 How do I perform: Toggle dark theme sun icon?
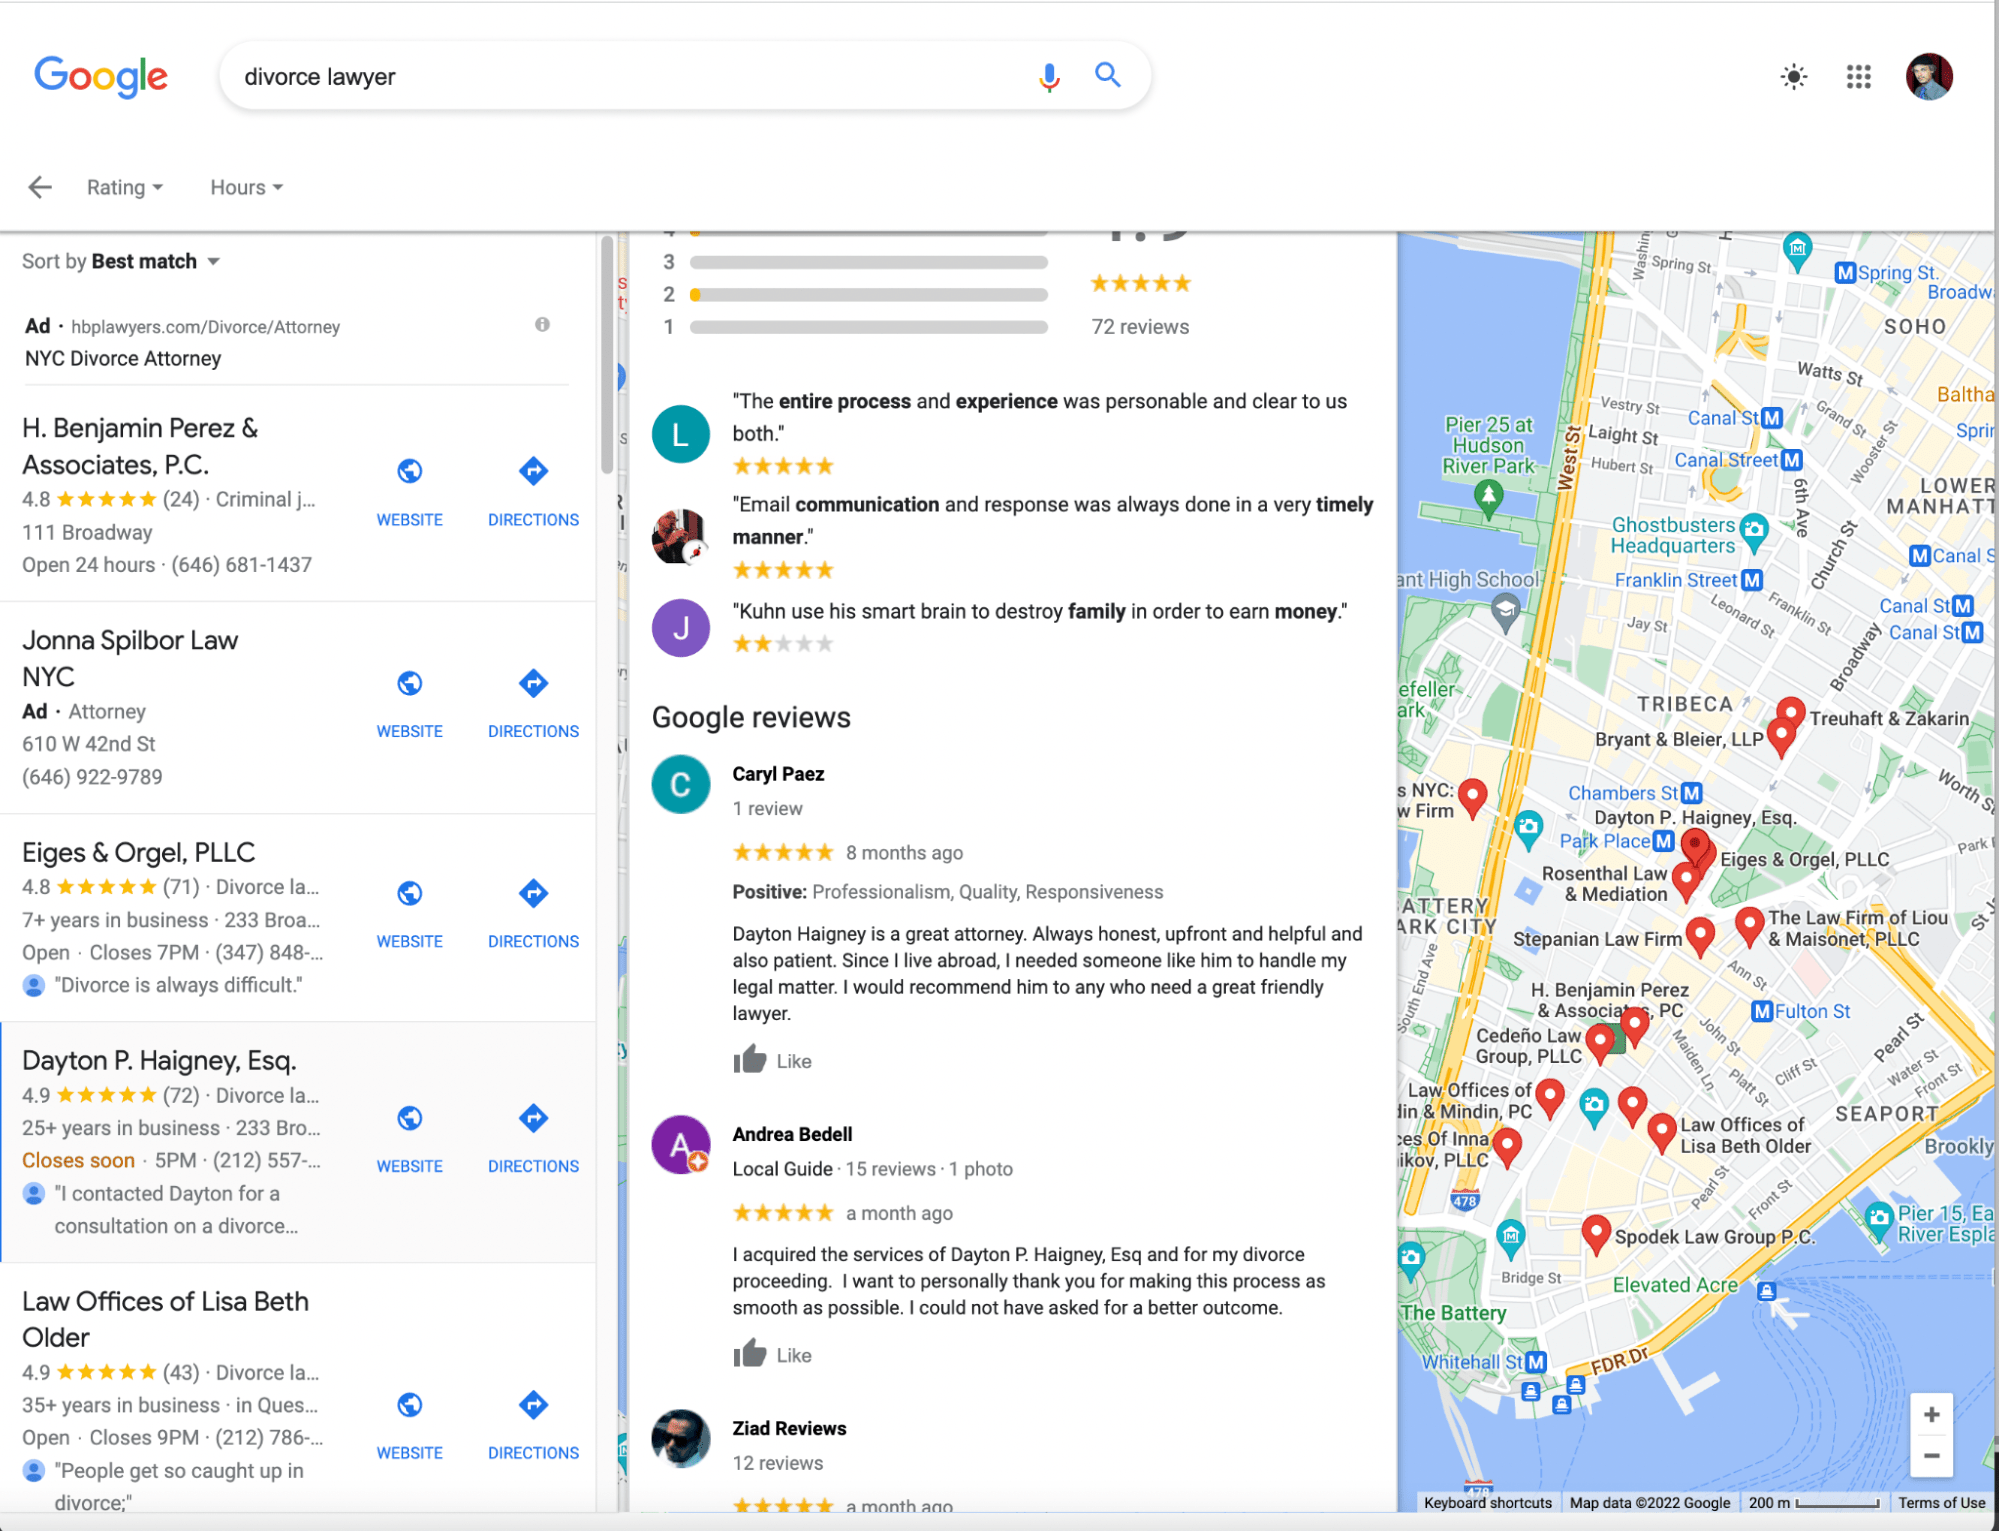(x=1794, y=77)
